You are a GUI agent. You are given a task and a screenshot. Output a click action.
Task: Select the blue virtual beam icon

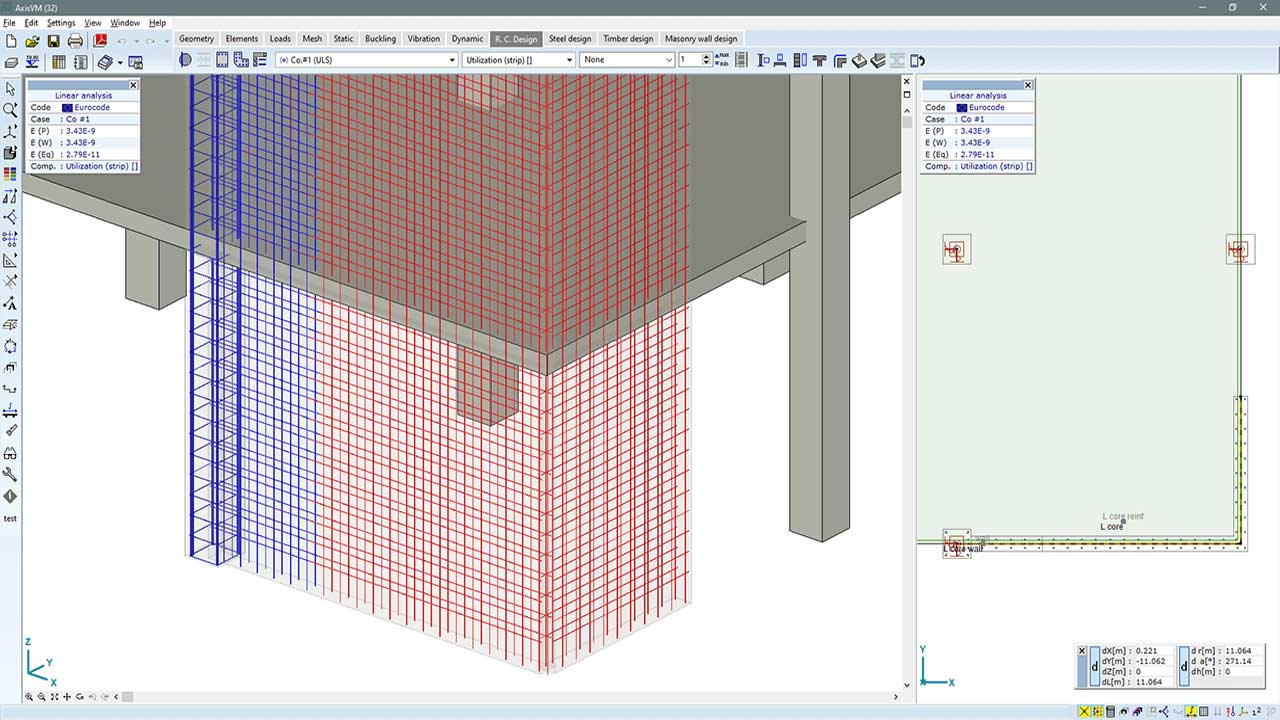click(11, 410)
